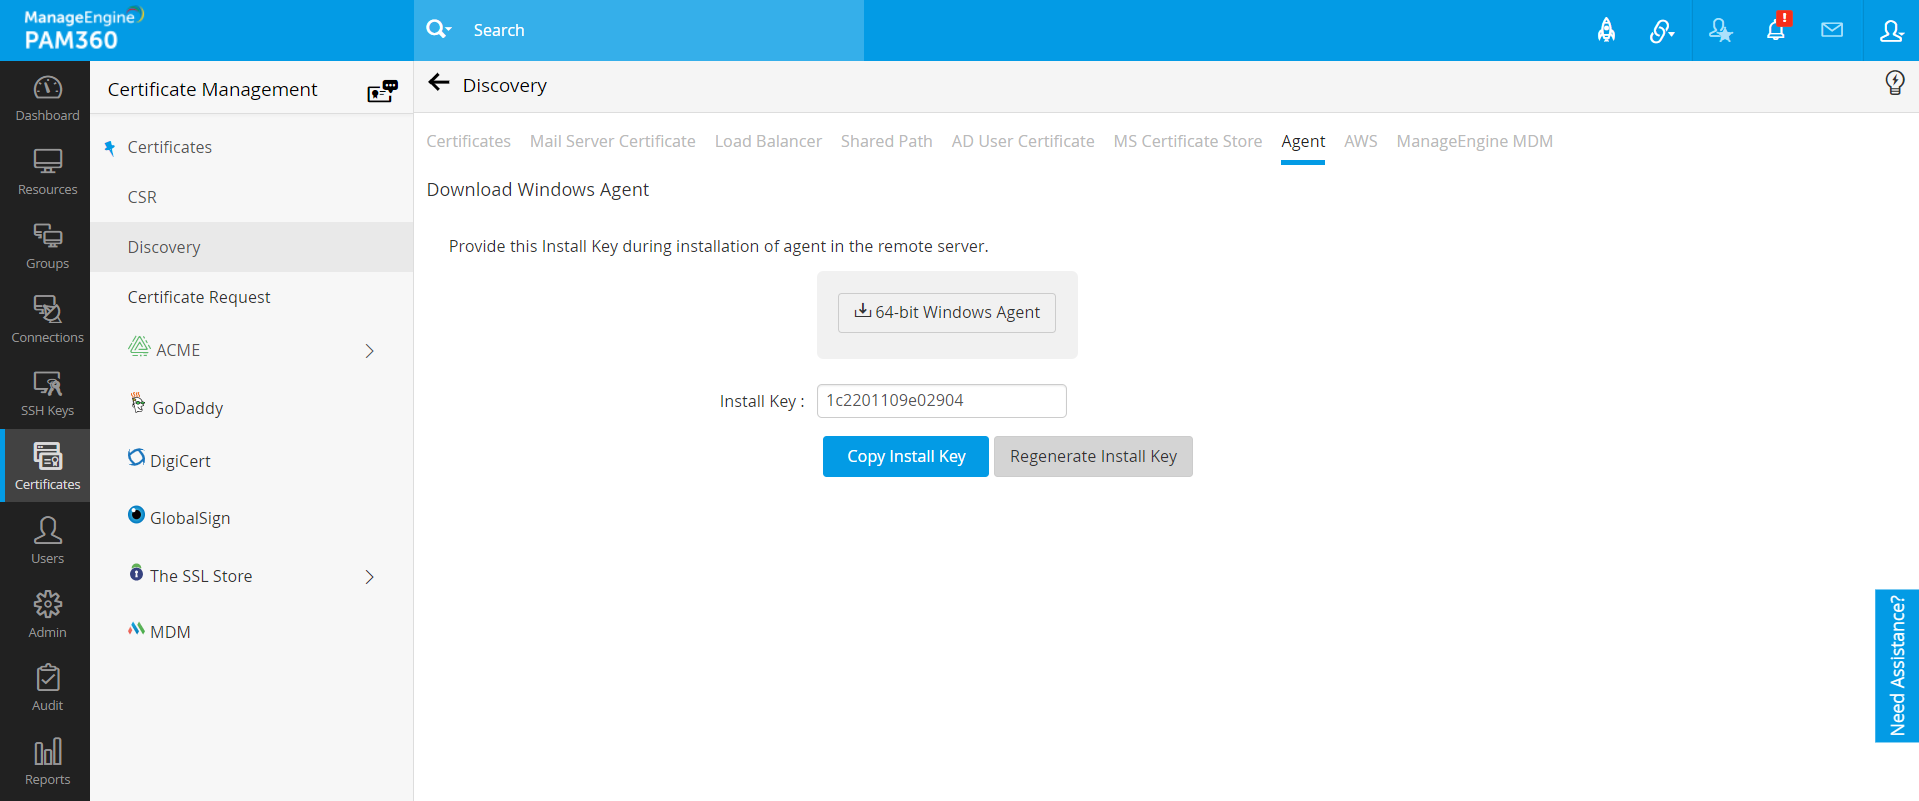Open the Audit module
The height and width of the screenshot is (801, 1919).
(47, 688)
